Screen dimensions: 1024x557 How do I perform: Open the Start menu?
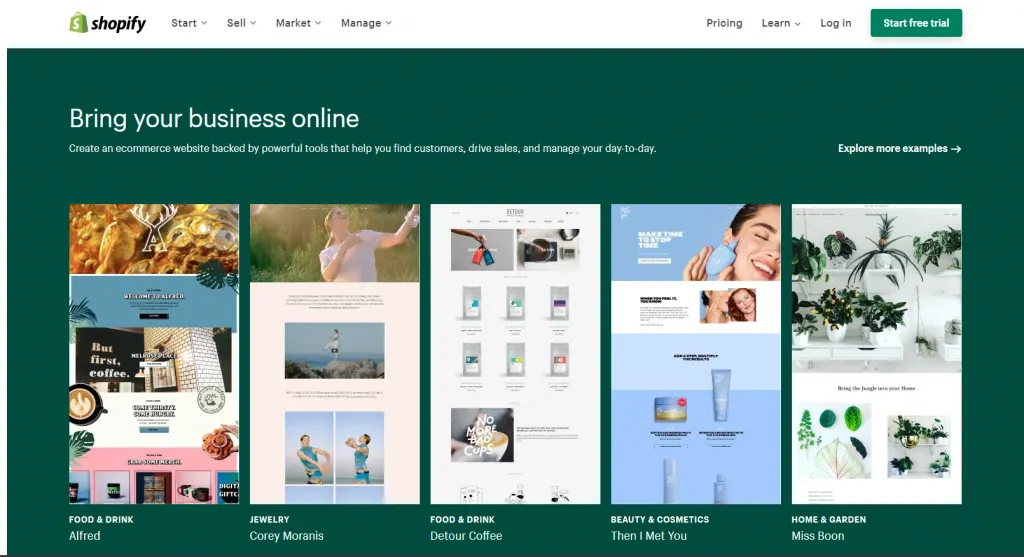point(189,23)
